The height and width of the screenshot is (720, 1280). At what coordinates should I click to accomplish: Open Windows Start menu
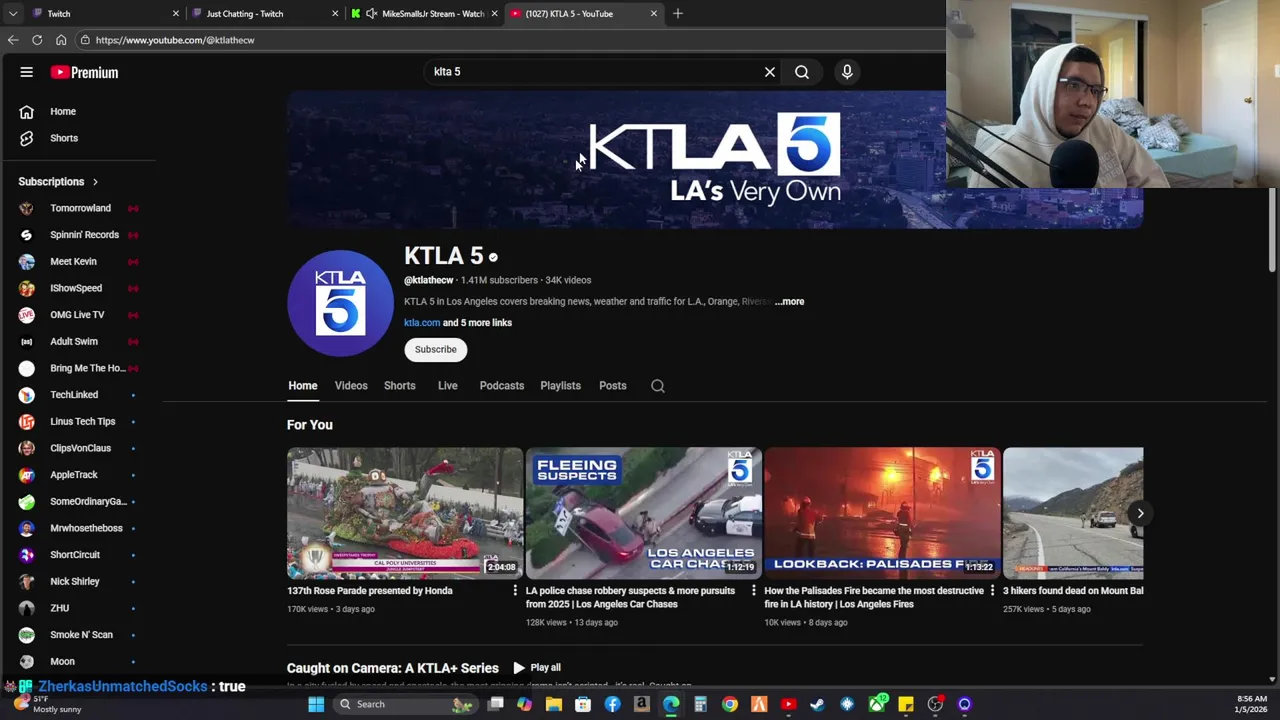coord(316,704)
